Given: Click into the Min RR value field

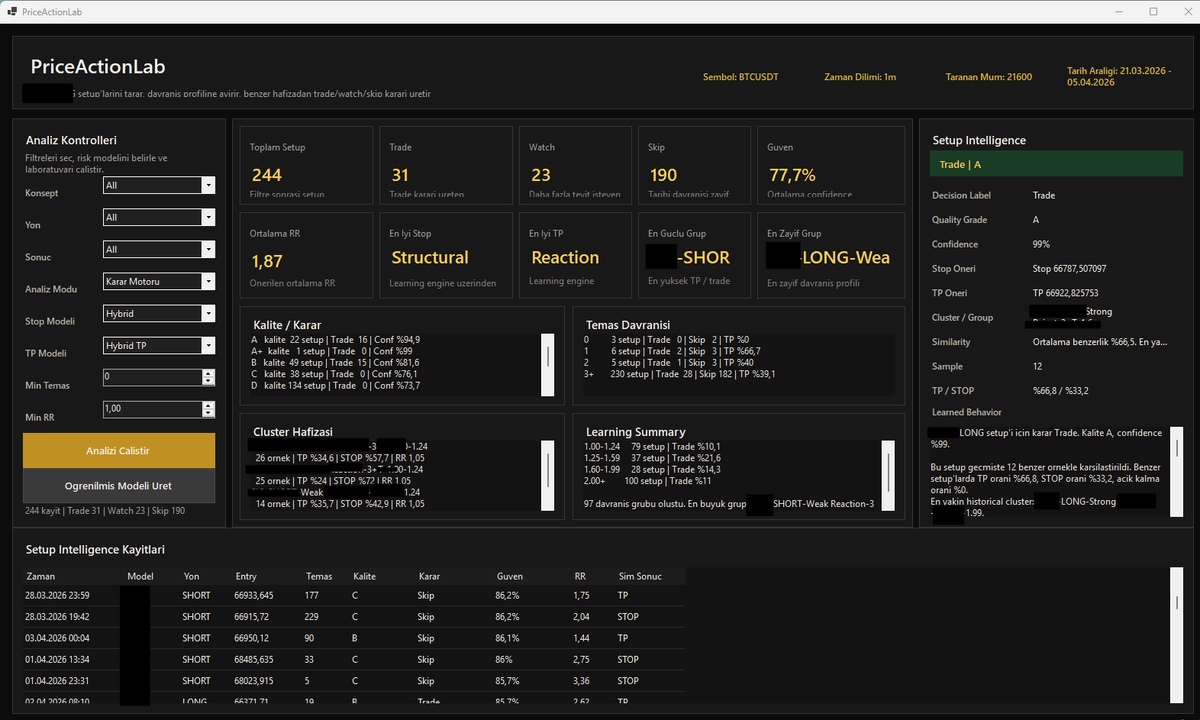Looking at the screenshot, I should (x=152, y=409).
